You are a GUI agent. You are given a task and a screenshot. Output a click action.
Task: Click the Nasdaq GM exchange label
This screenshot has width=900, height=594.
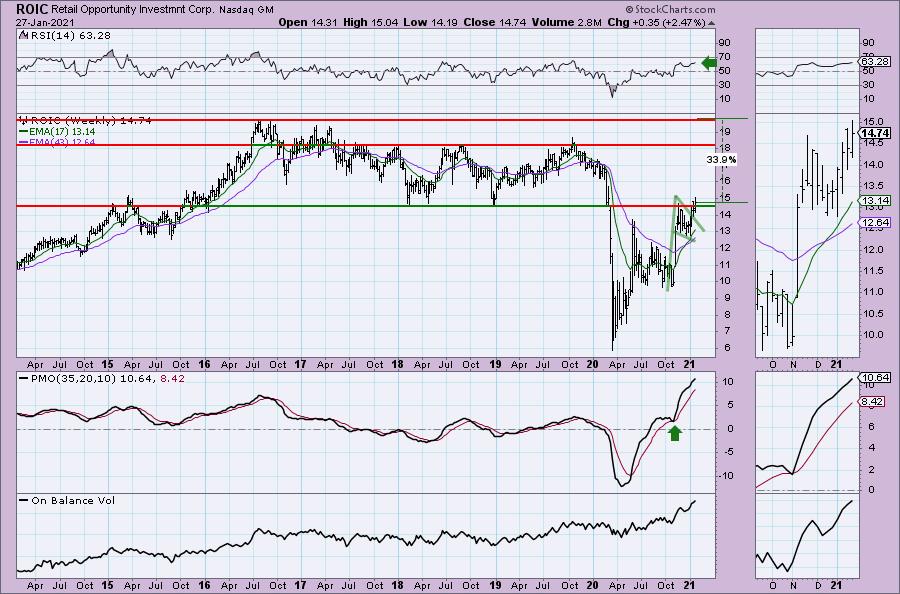(246, 10)
